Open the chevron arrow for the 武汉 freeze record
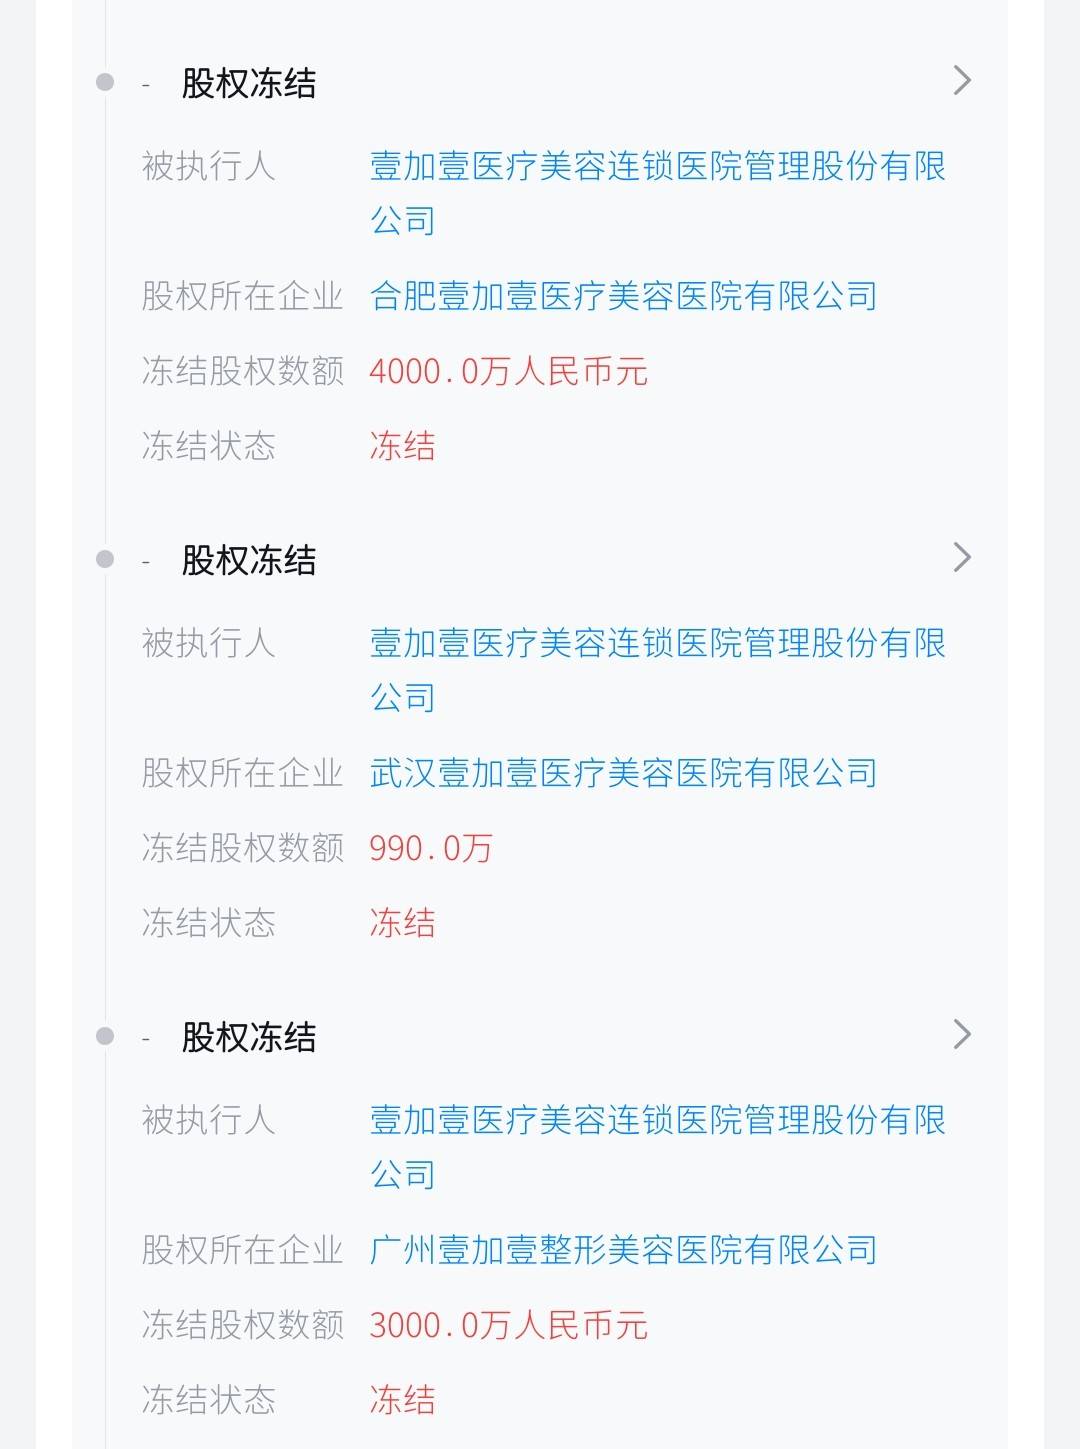The width and height of the screenshot is (1080, 1449). pyautogui.click(x=961, y=557)
